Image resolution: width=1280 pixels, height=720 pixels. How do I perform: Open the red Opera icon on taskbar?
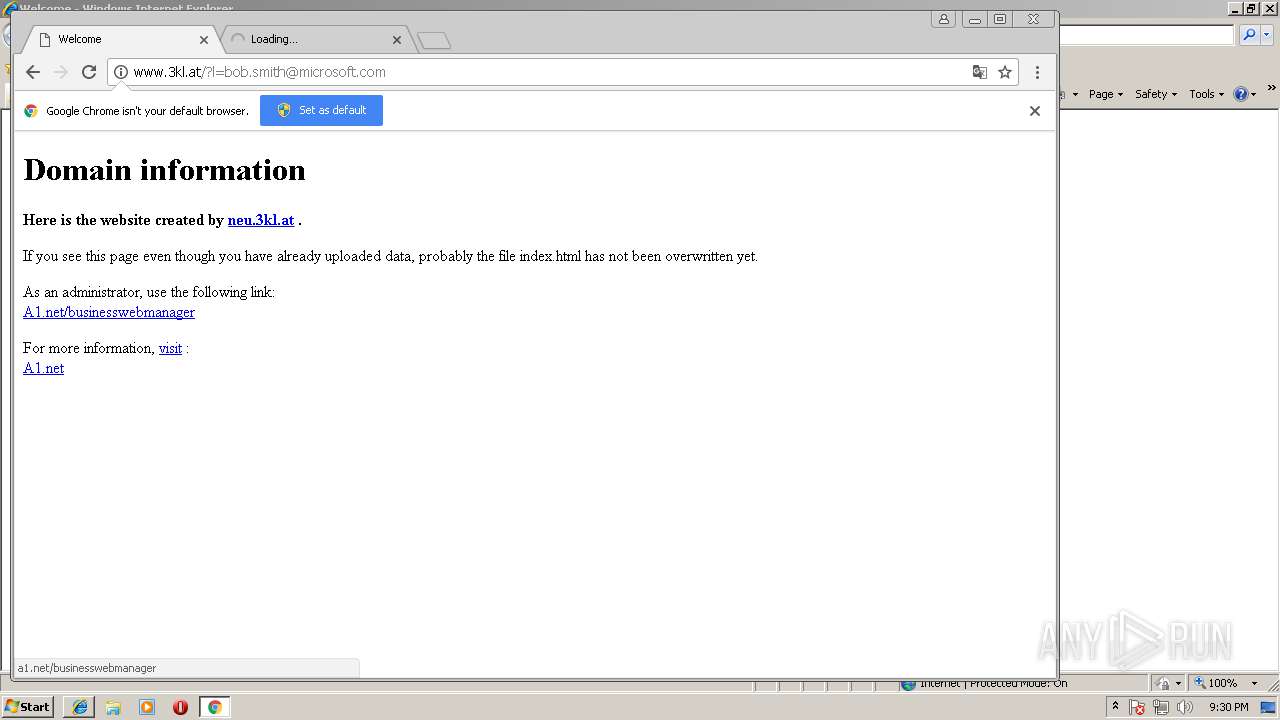point(180,707)
